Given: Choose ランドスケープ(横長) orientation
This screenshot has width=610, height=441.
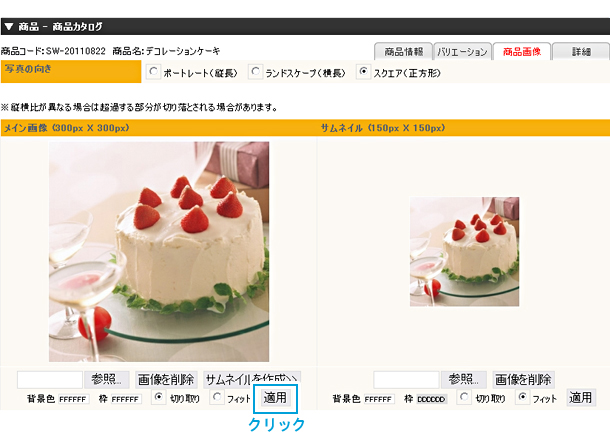Looking at the screenshot, I should [x=255, y=72].
